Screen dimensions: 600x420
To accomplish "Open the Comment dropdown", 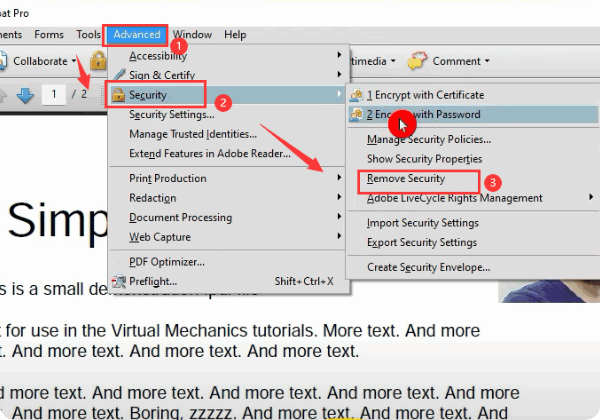I will pyautogui.click(x=461, y=61).
